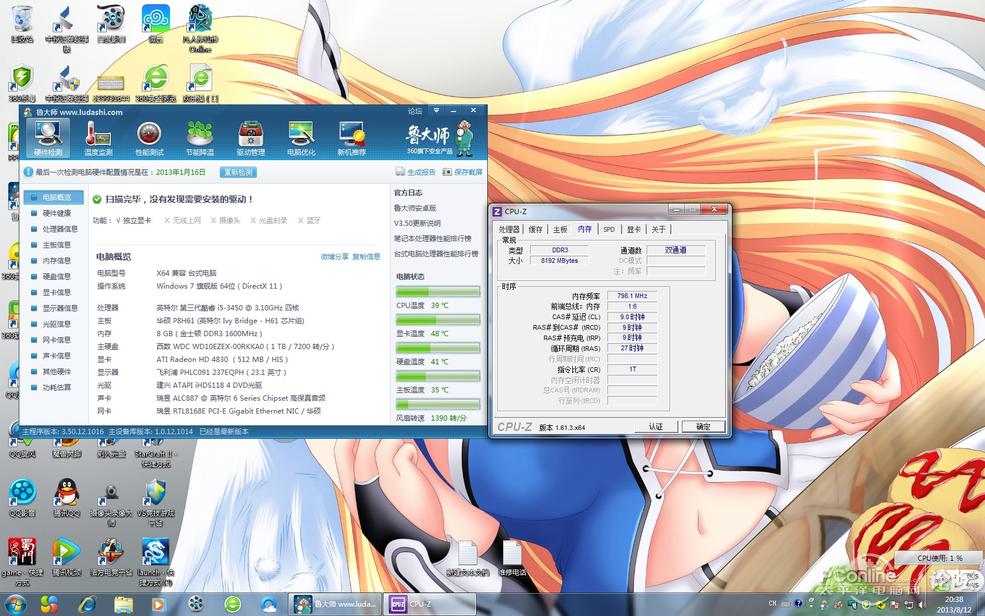Open 电脑优化 PC optimization in Ludashi

pyautogui.click(x=301, y=138)
